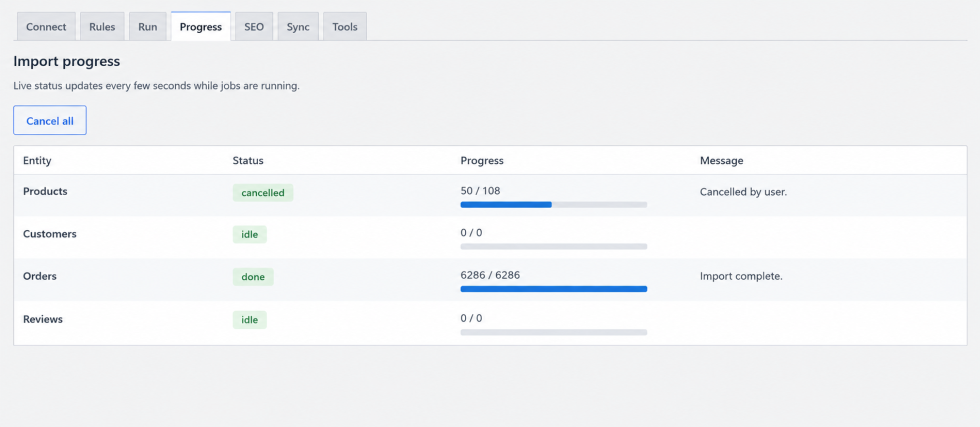Select the Progress tab
This screenshot has width=980, height=427.
[x=201, y=27]
